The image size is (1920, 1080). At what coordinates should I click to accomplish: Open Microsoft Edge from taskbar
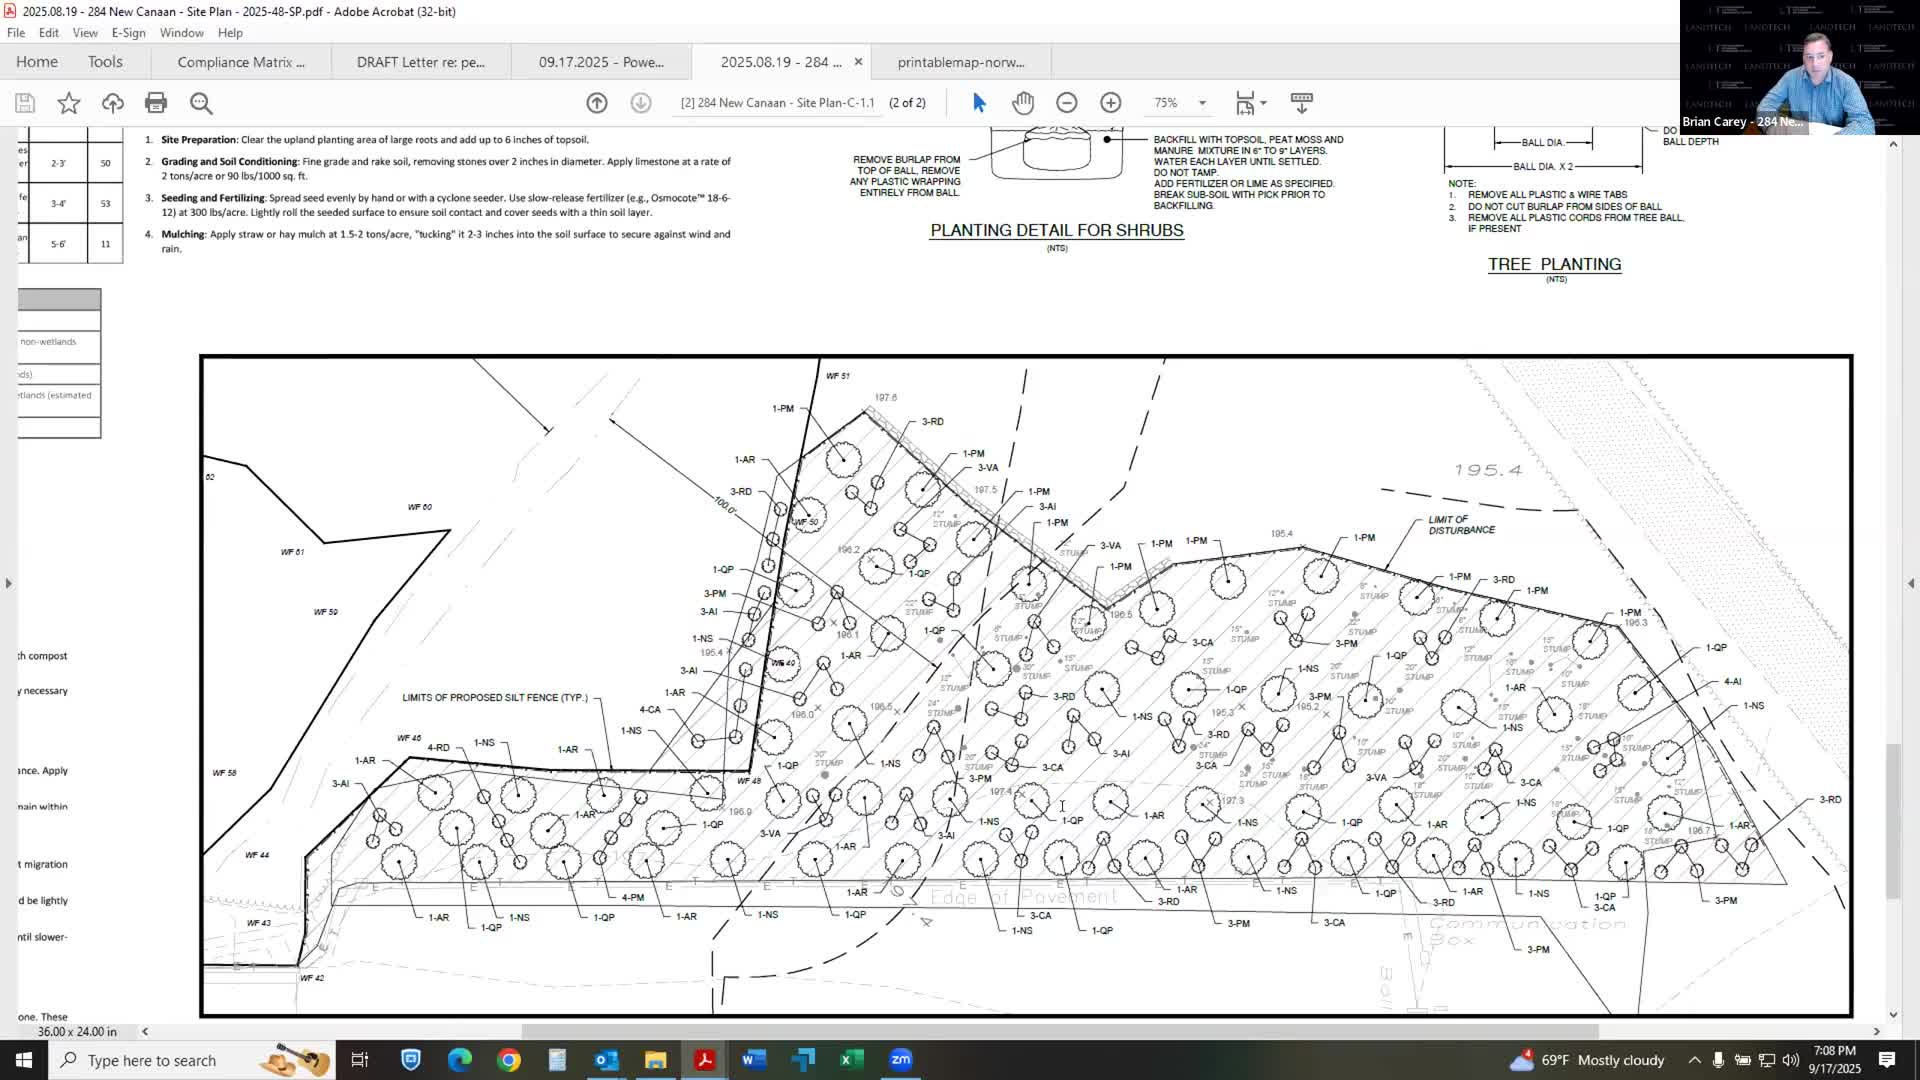pyautogui.click(x=460, y=1060)
